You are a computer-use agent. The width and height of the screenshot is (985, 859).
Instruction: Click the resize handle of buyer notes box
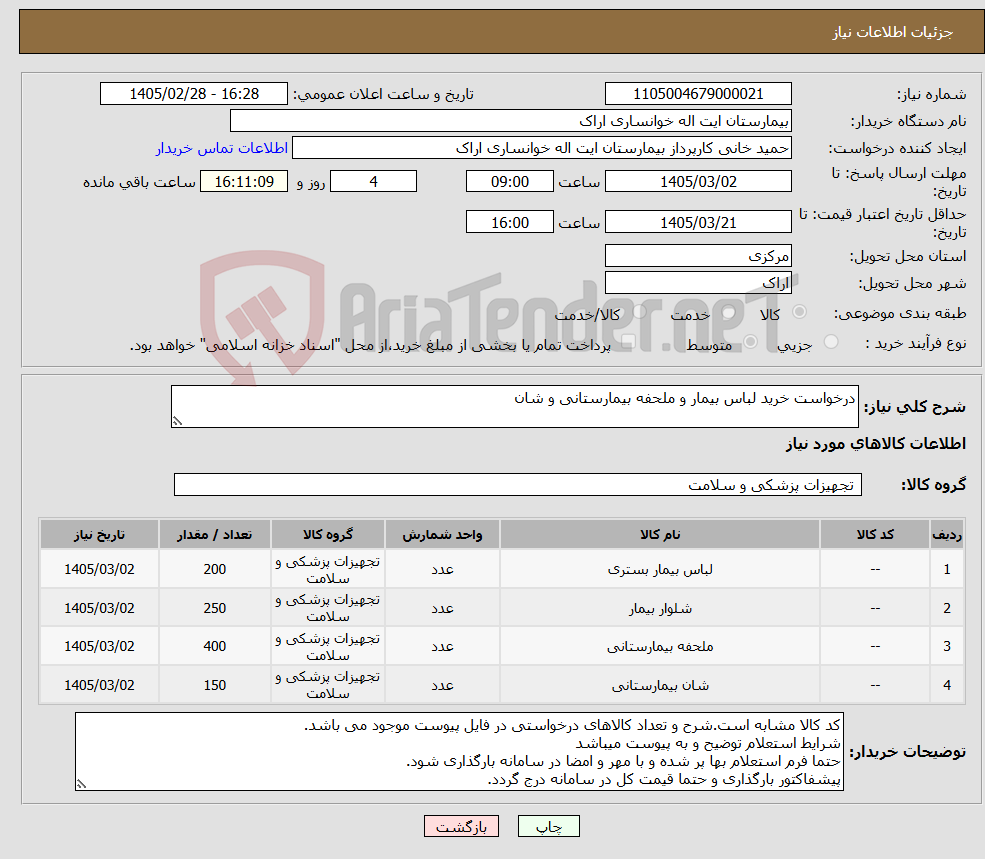pyautogui.click(x=81, y=784)
